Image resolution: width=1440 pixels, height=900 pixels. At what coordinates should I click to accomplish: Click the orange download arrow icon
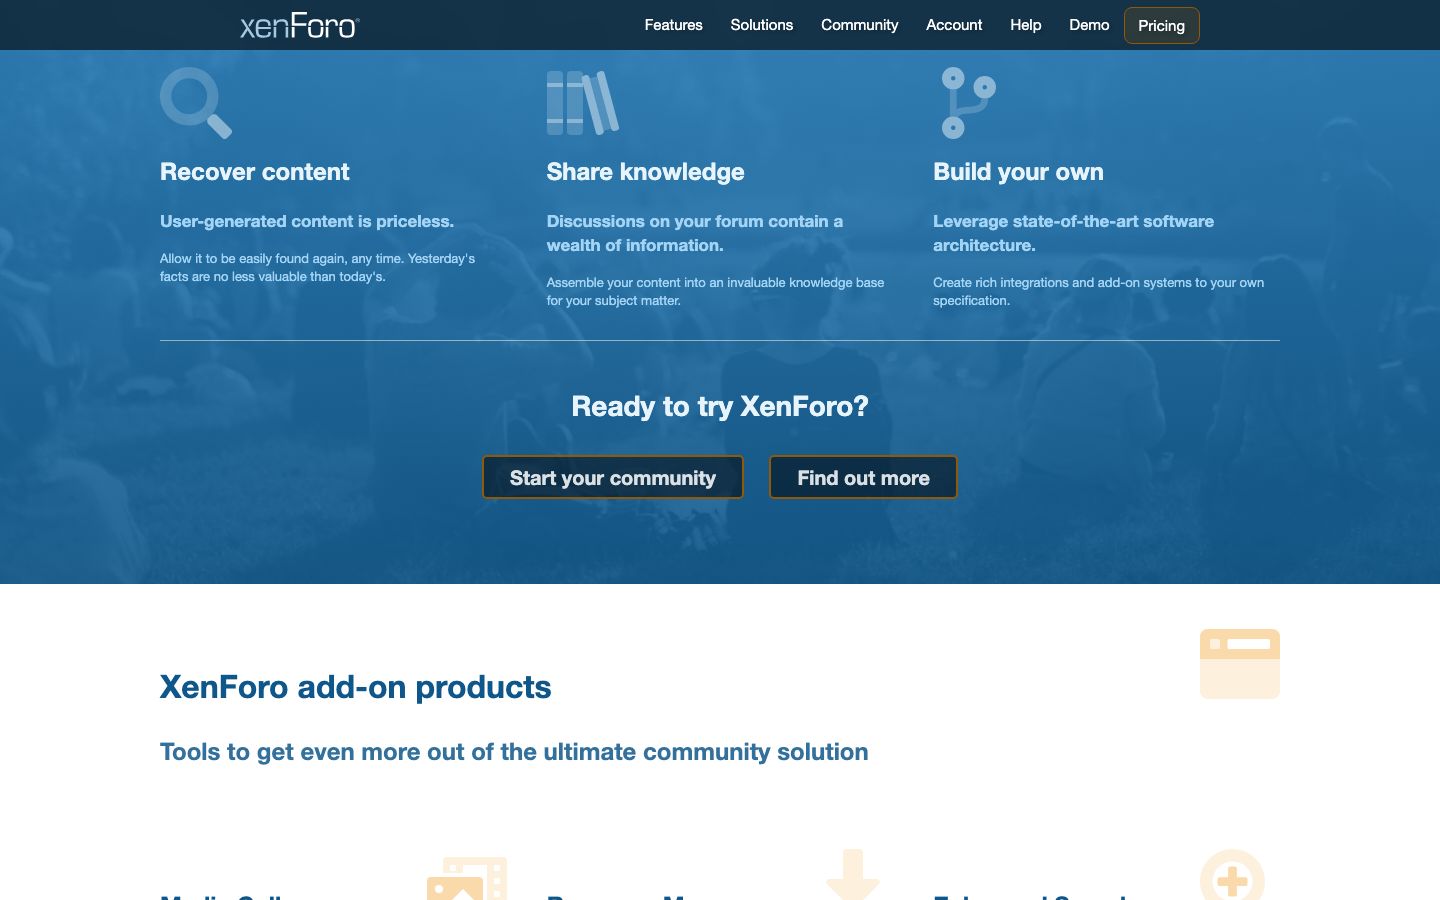pos(853,874)
